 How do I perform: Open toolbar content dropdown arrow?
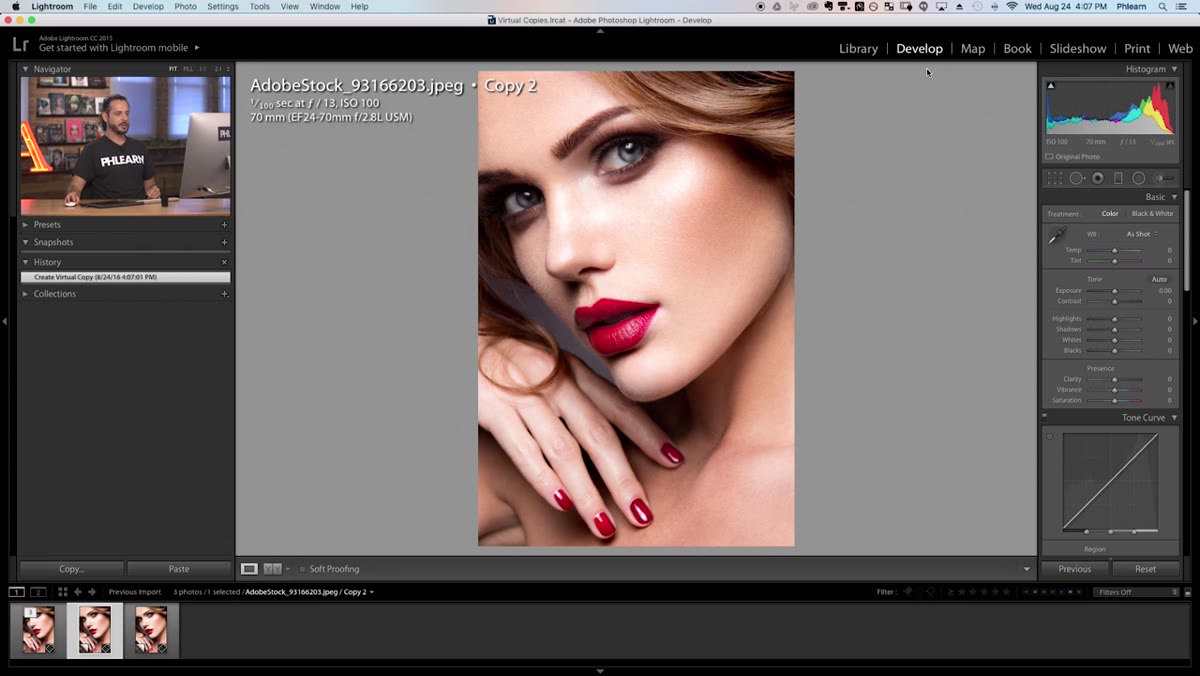1026,569
